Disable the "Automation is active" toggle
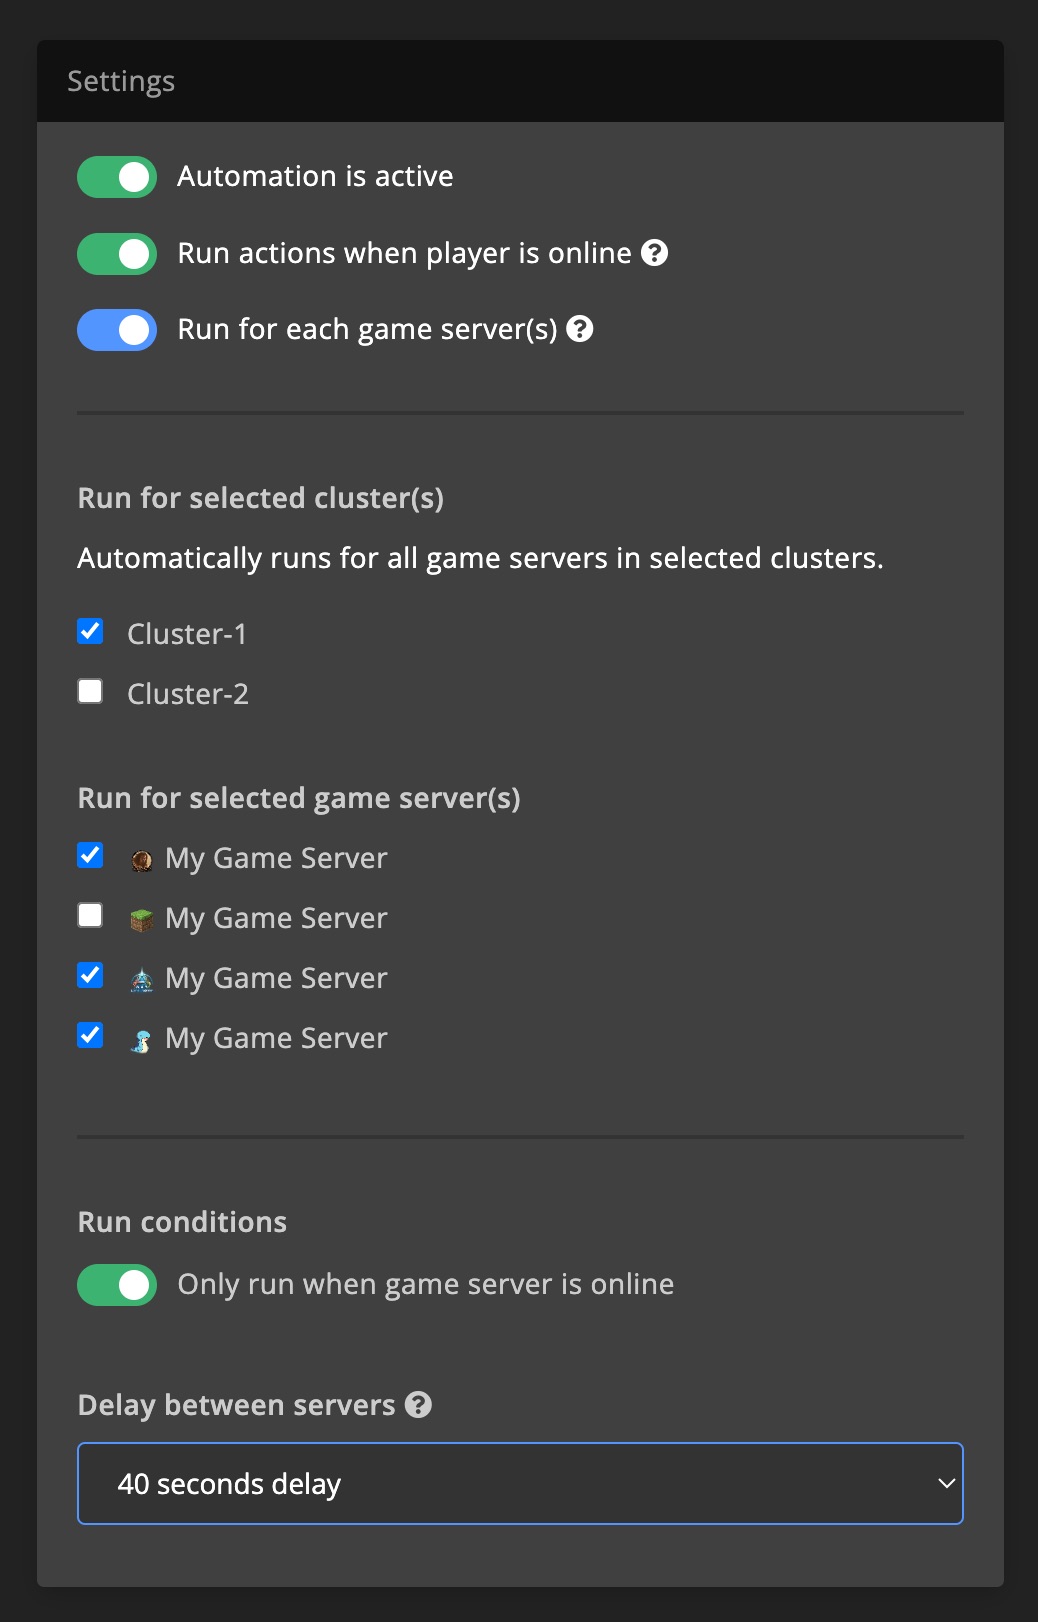The width and height of the screenshot is (1038, 1622). coord(116,176)
